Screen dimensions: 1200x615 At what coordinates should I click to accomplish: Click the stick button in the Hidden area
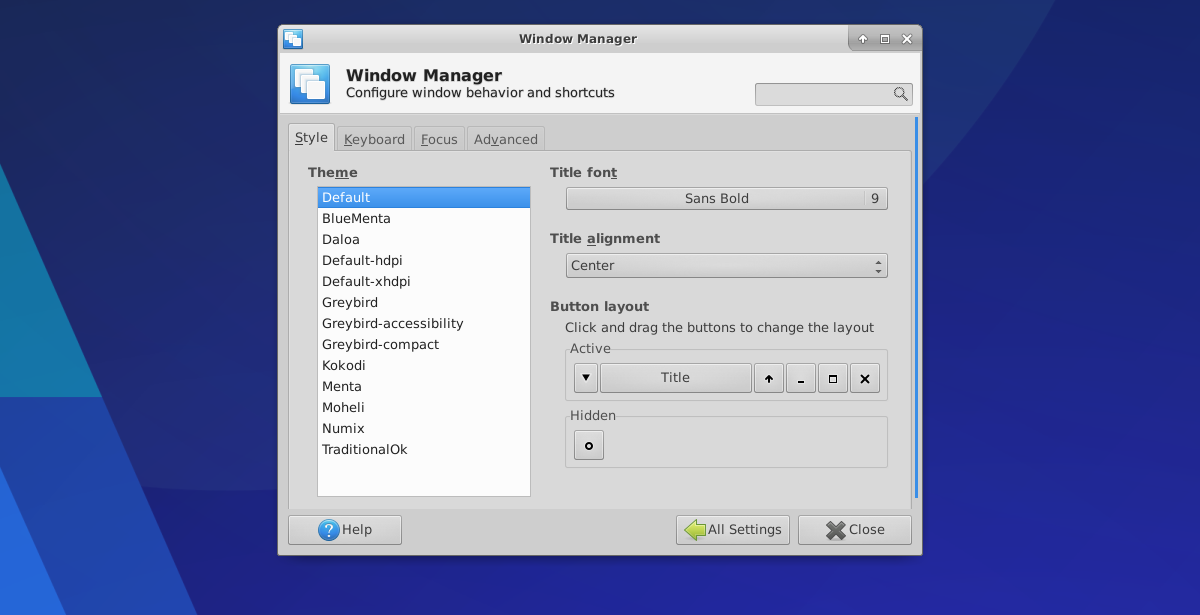[588, 446]
